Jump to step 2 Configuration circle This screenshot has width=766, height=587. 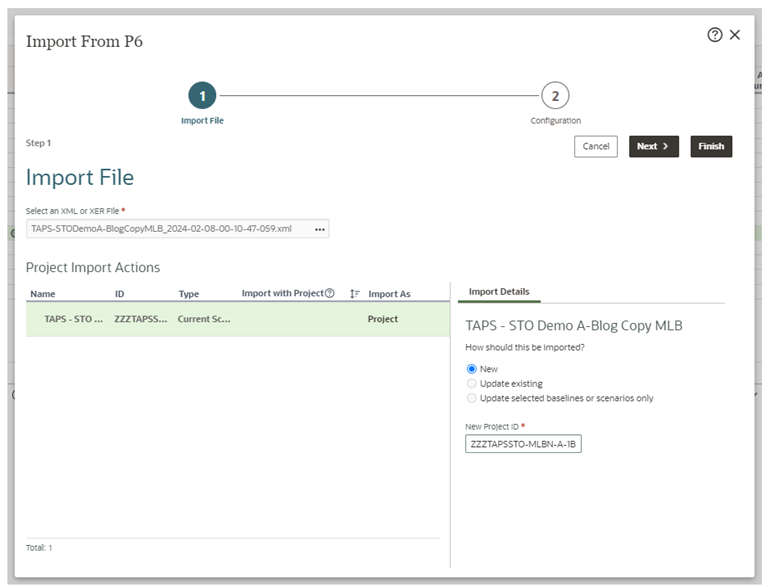click(555, 96)
